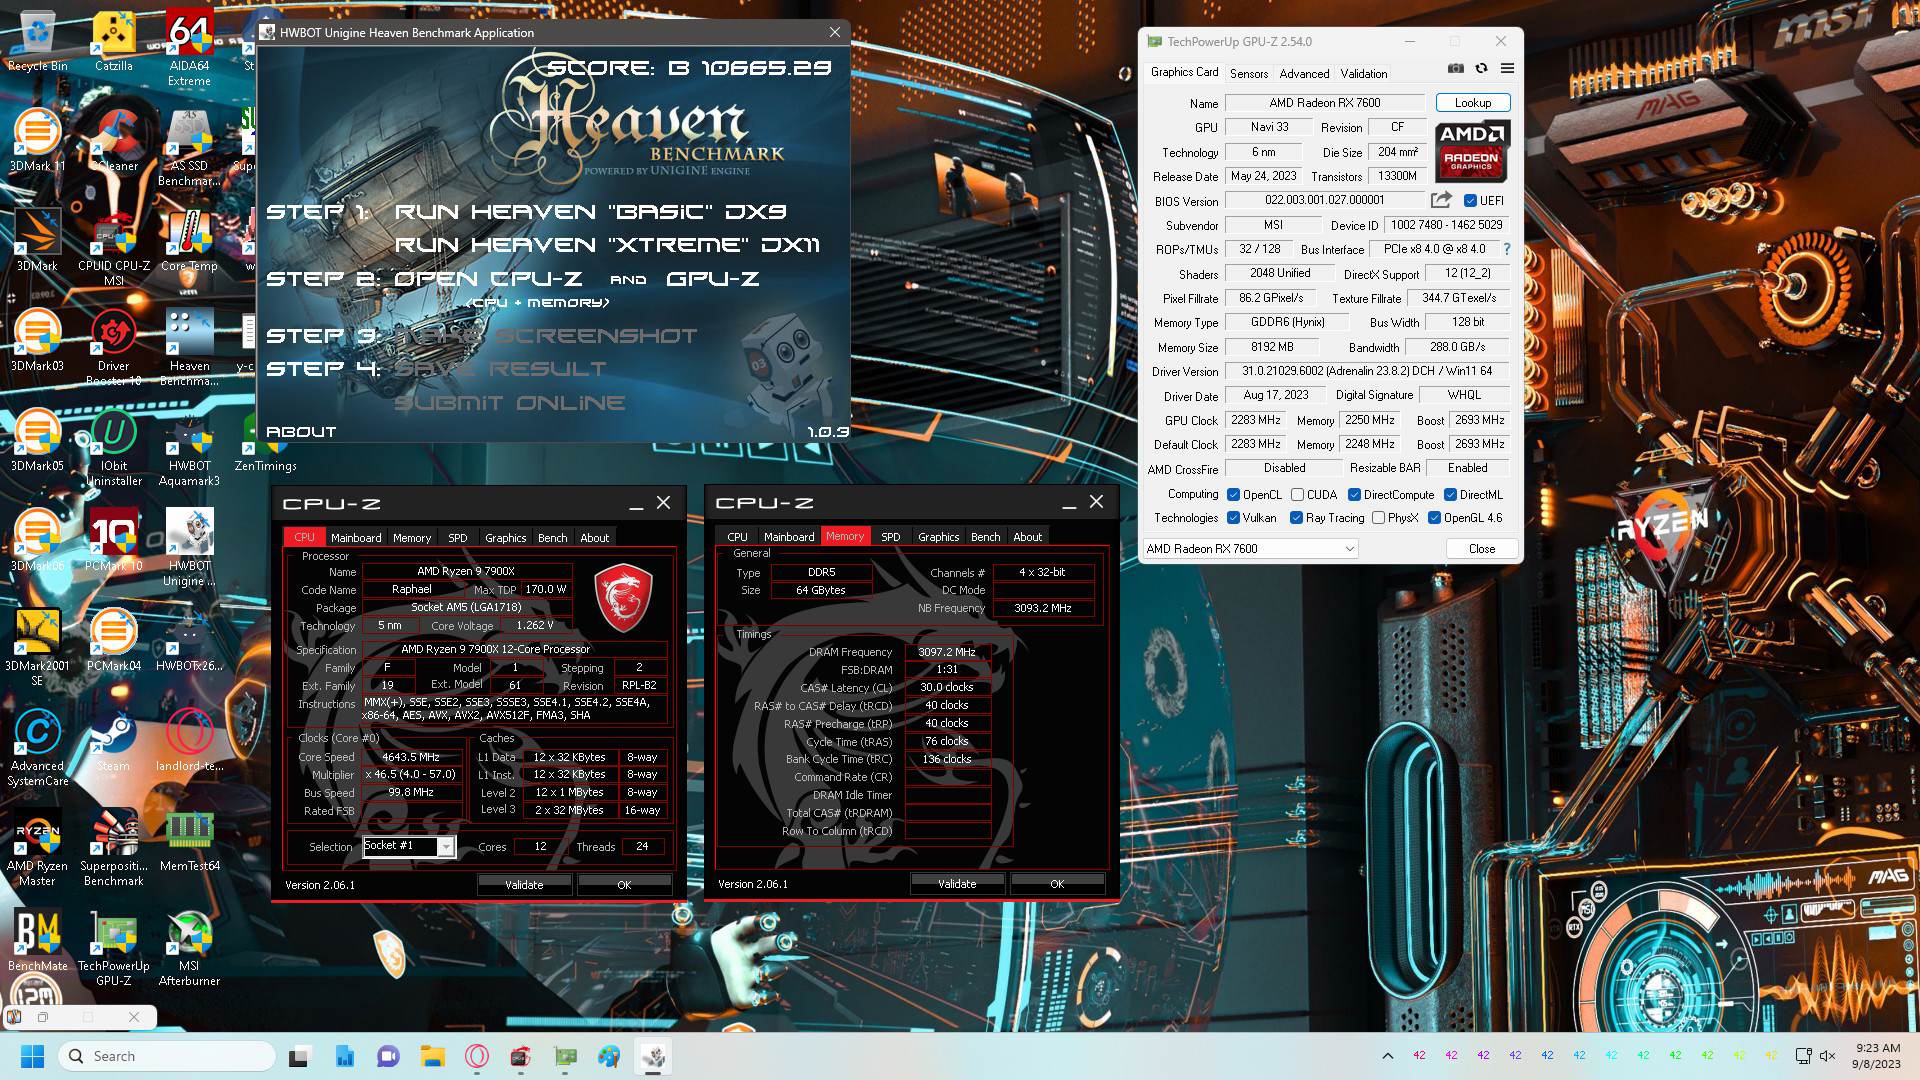Click the Bus Interface question mark icon
The image size is (1920, 1080).
(x=1507, y=249)
